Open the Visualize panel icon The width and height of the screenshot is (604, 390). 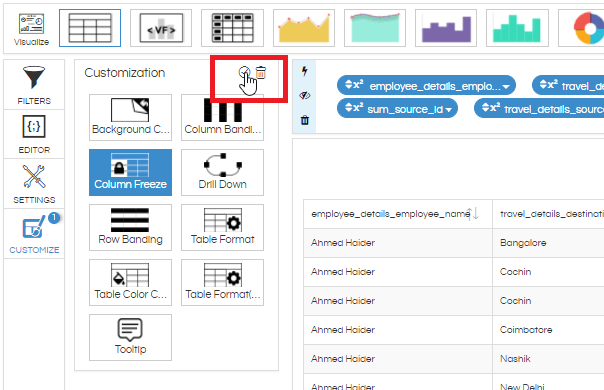(31, 29)
